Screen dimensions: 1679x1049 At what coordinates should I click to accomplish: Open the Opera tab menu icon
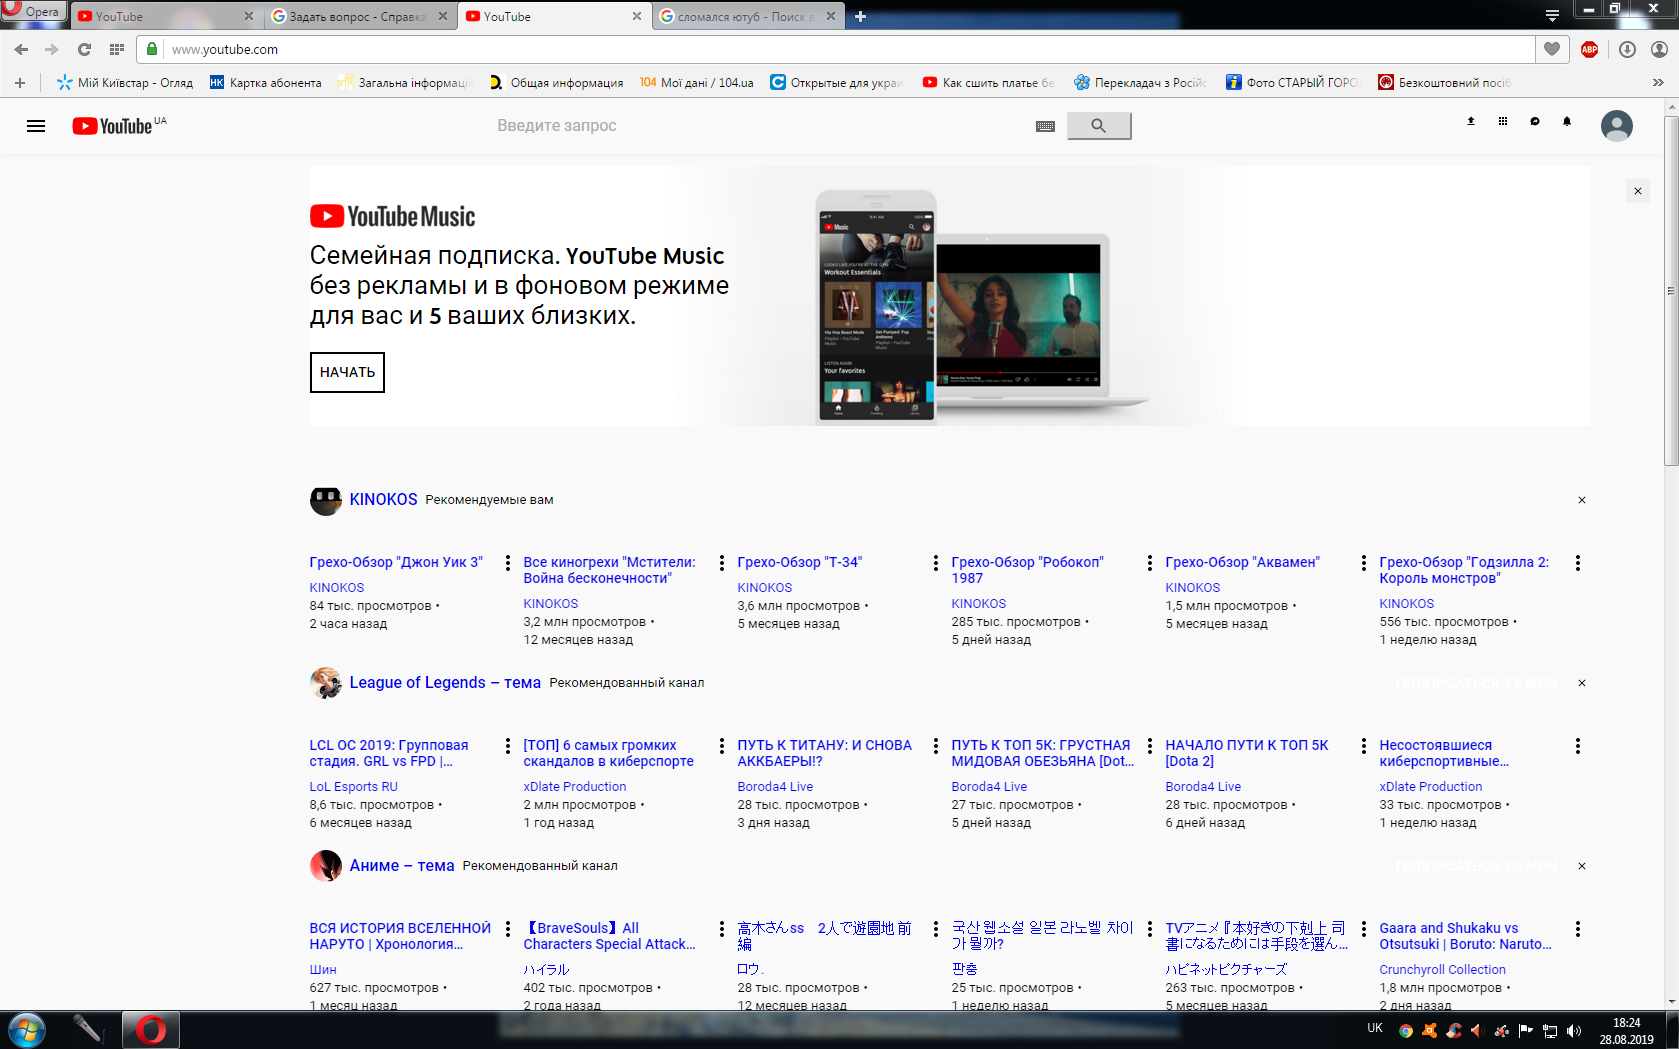(x=1552, y=15)
